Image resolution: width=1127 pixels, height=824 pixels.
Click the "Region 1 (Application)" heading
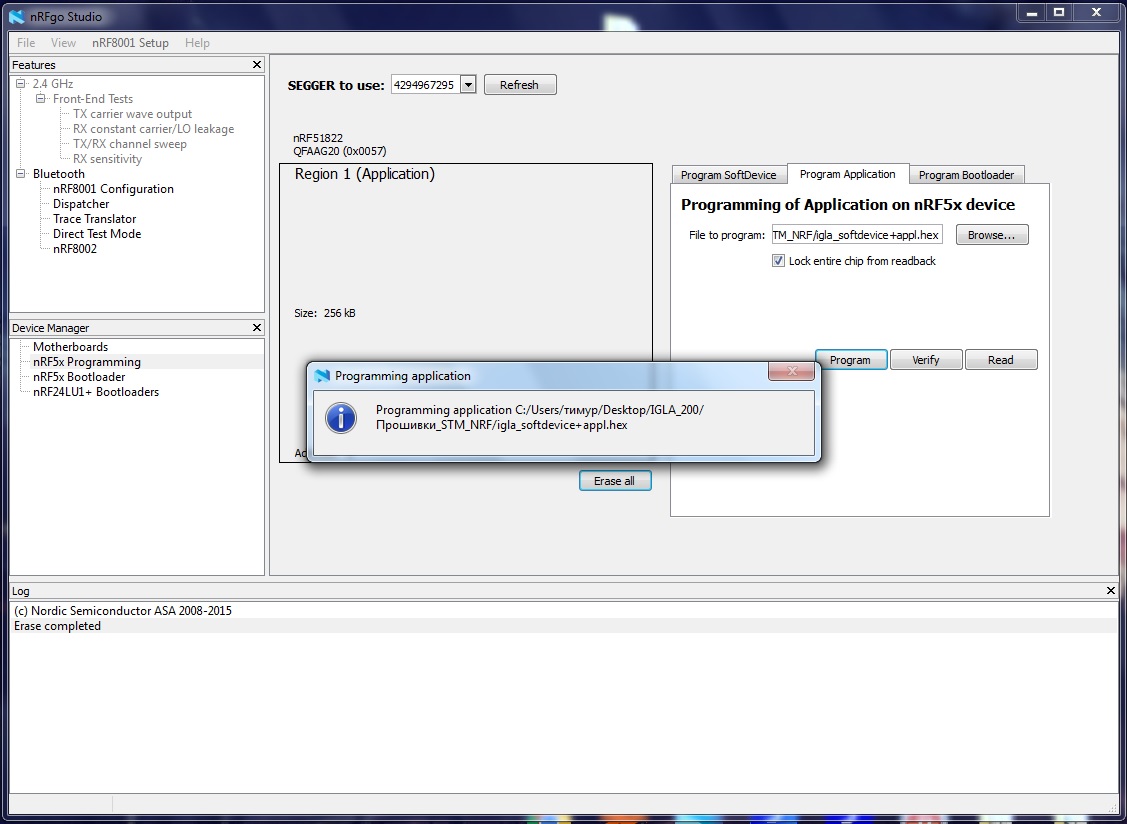coord(364,174)
